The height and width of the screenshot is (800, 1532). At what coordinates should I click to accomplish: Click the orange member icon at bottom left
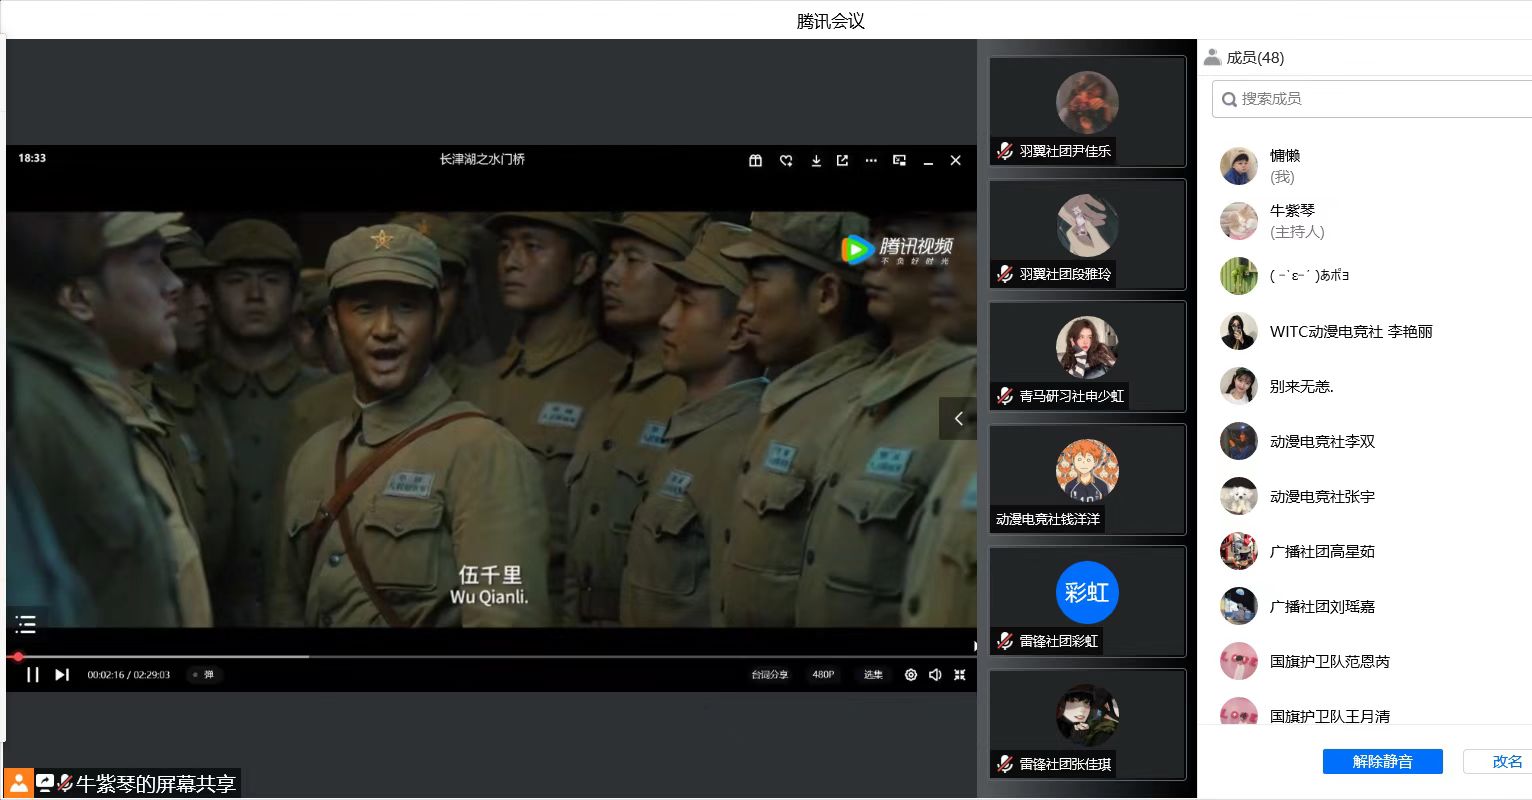click(18, 784)
